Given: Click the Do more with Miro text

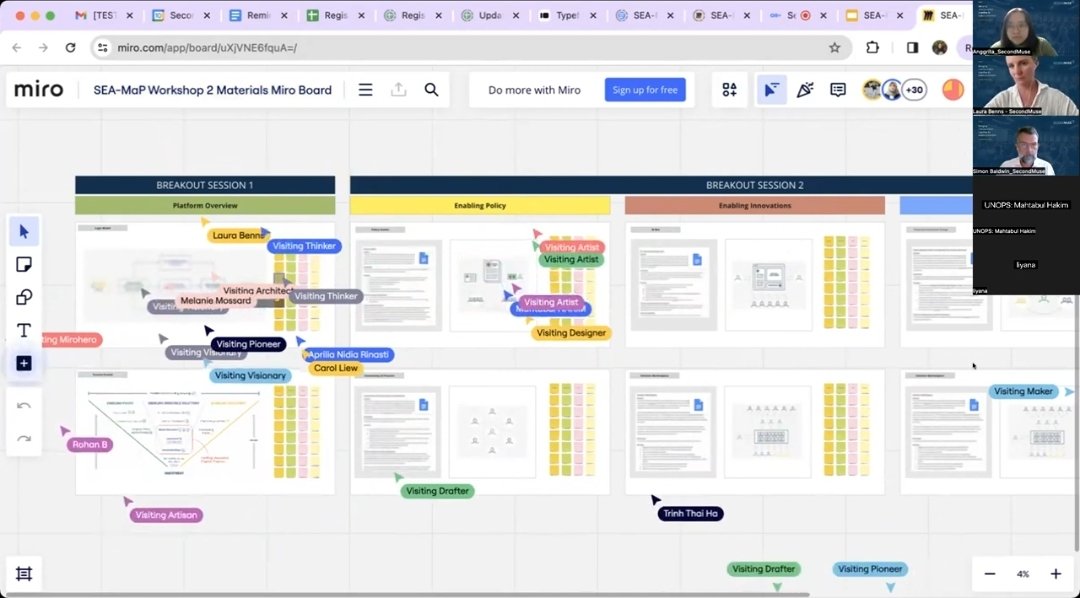Looking at the screenshot, I should point(534,90).
